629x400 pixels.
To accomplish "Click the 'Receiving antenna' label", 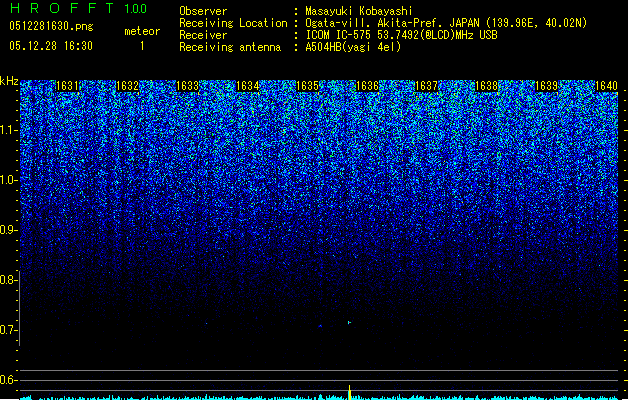I will pyautogui.click(x=230, y=47).
